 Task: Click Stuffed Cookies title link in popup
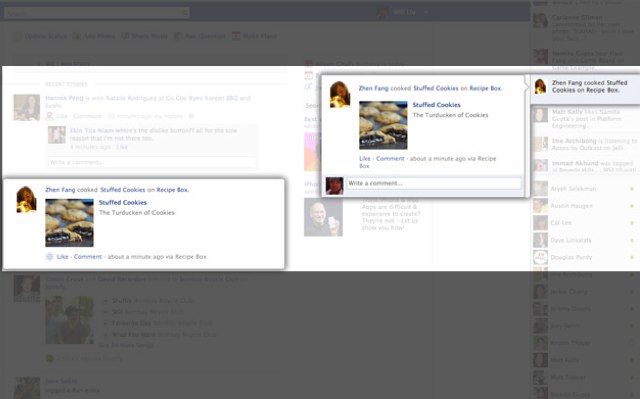coord(436,105)
